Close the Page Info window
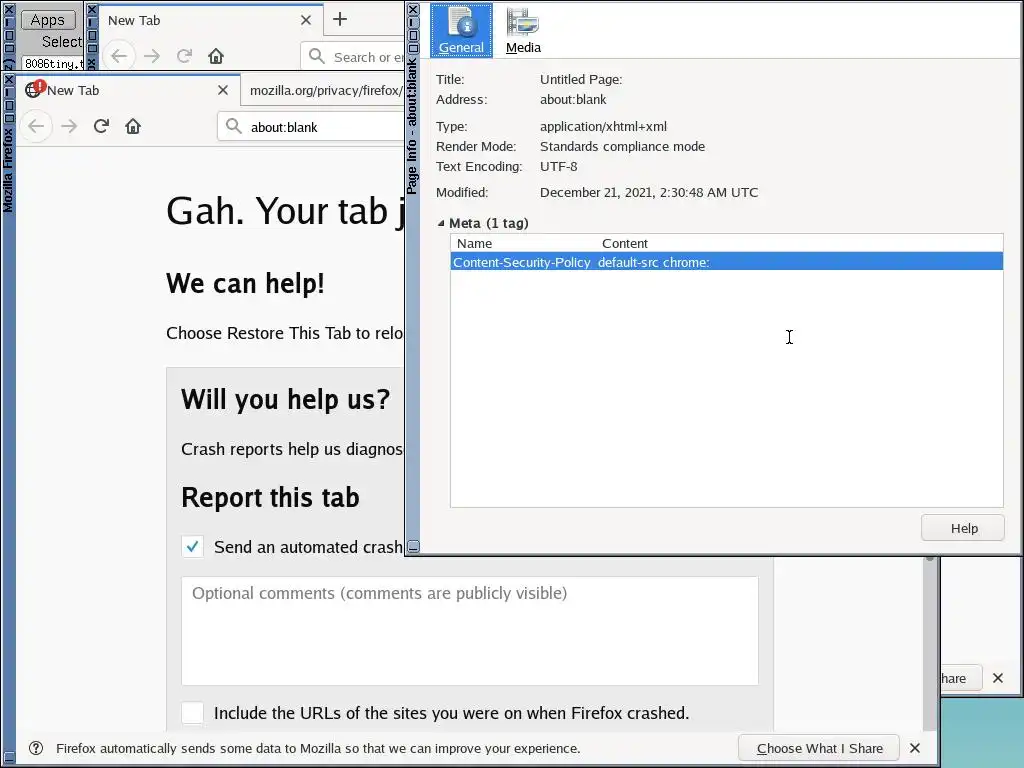Image resolution: width=1024 pixels, height=768 pixels. click(413, 9)
